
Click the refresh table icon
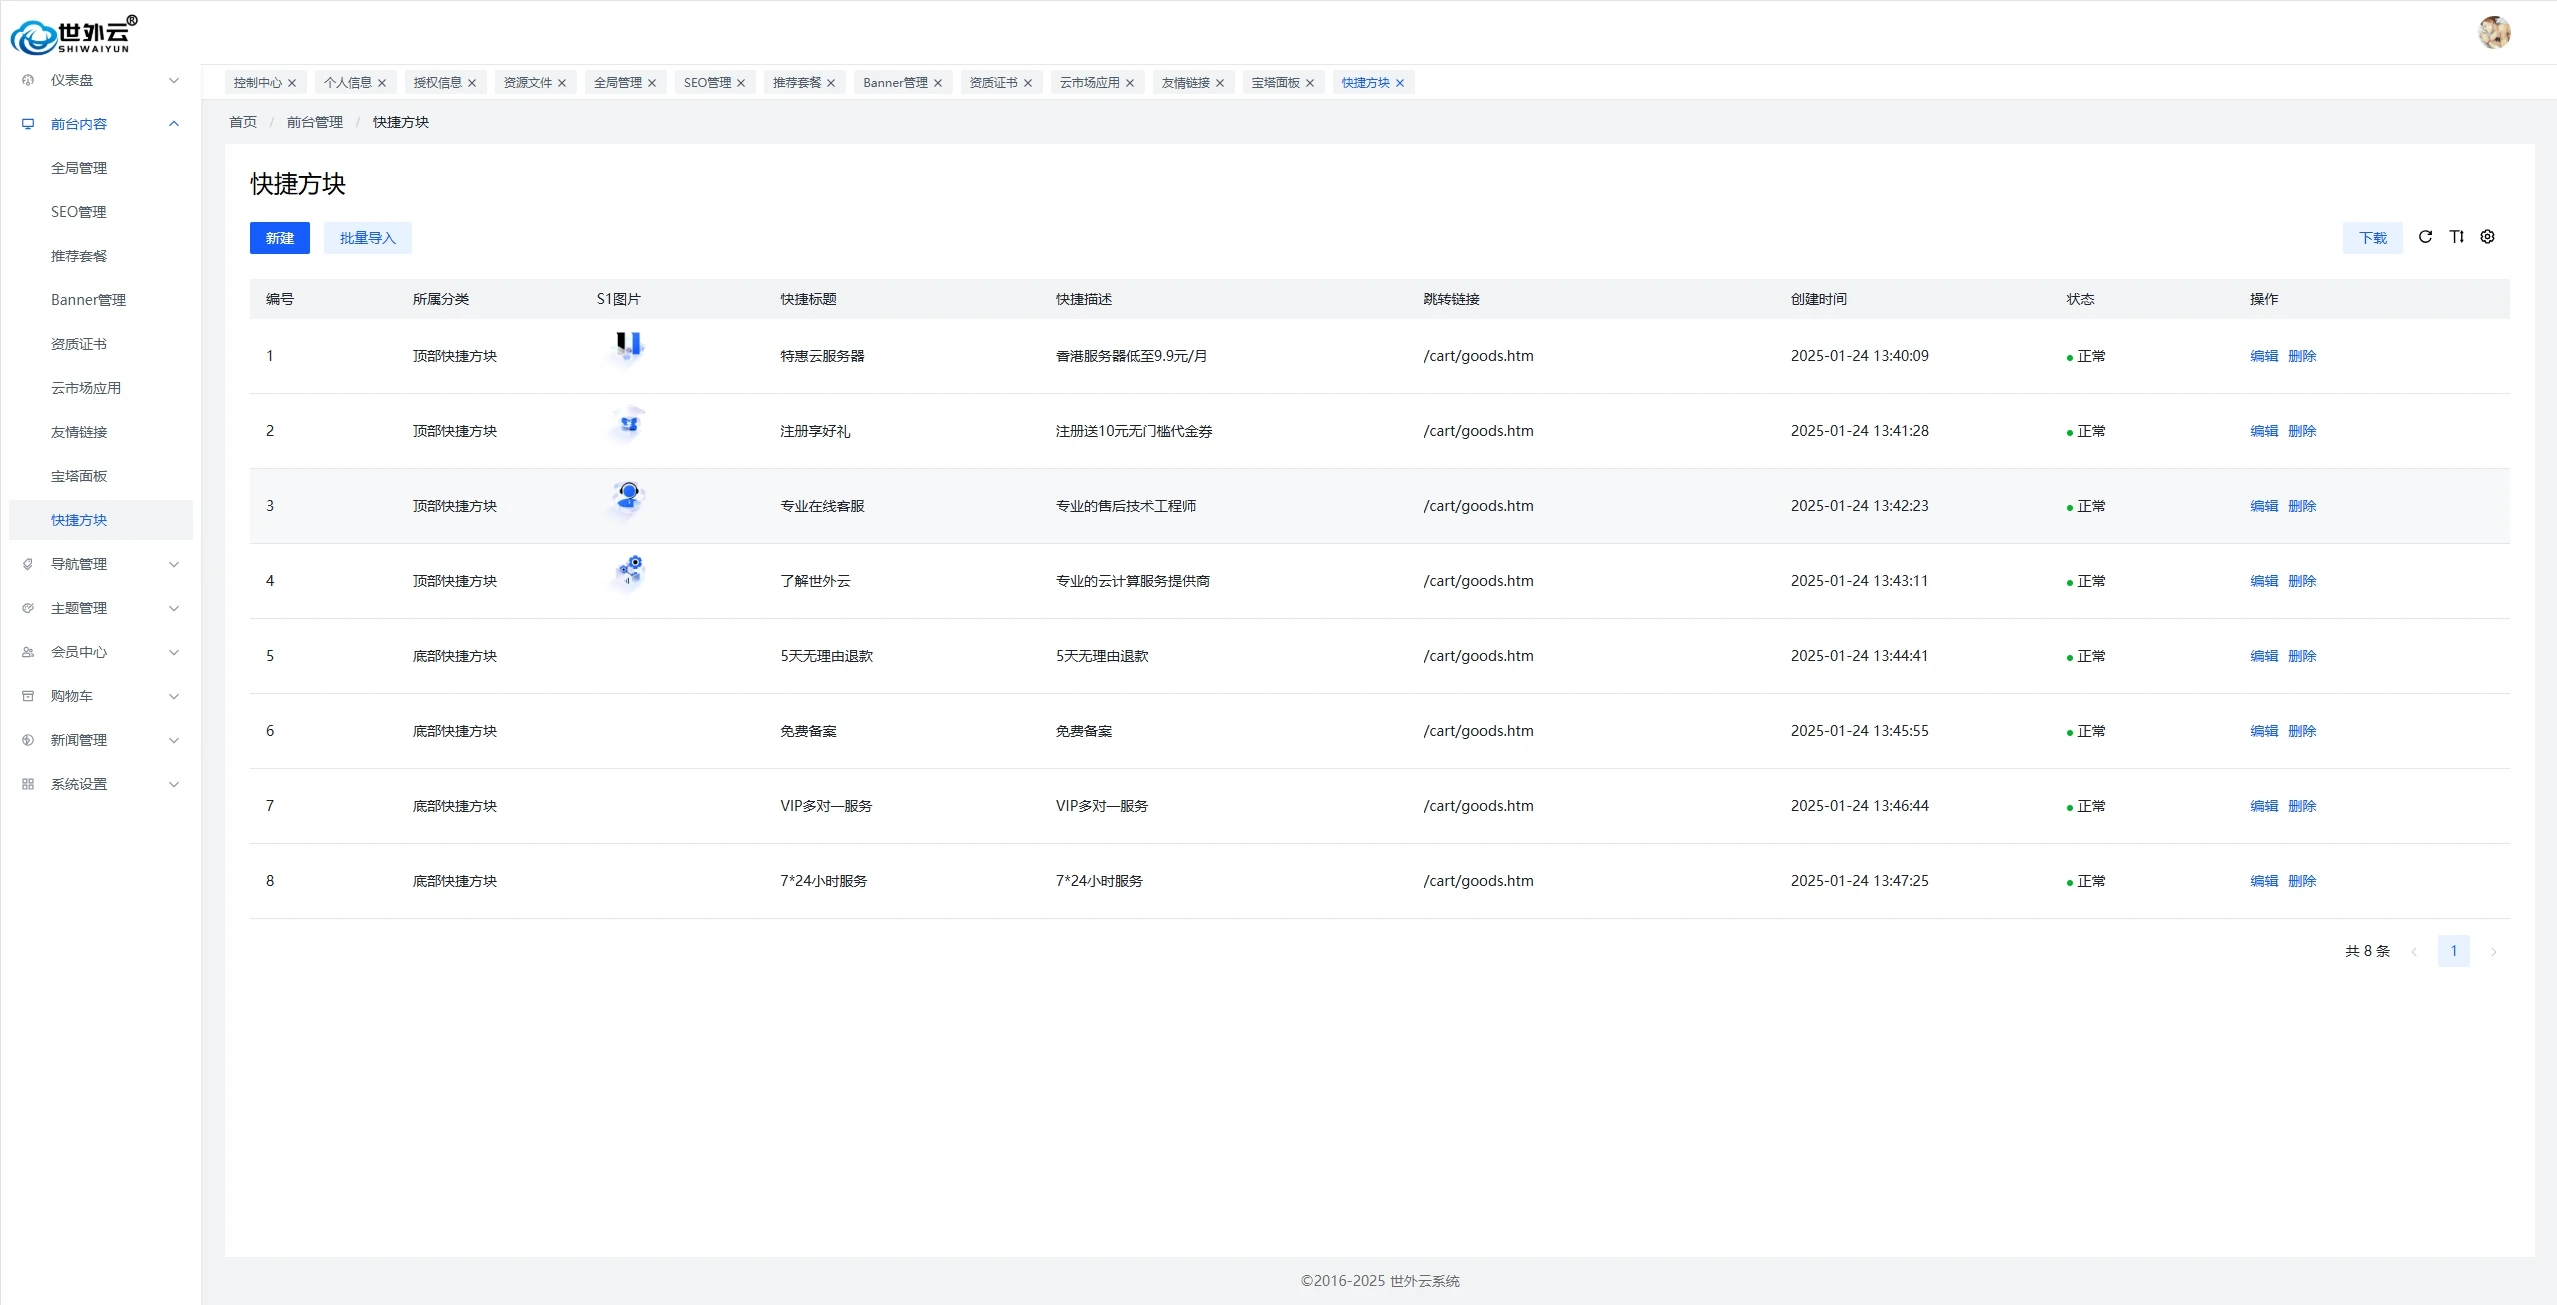pos(2425,237)
